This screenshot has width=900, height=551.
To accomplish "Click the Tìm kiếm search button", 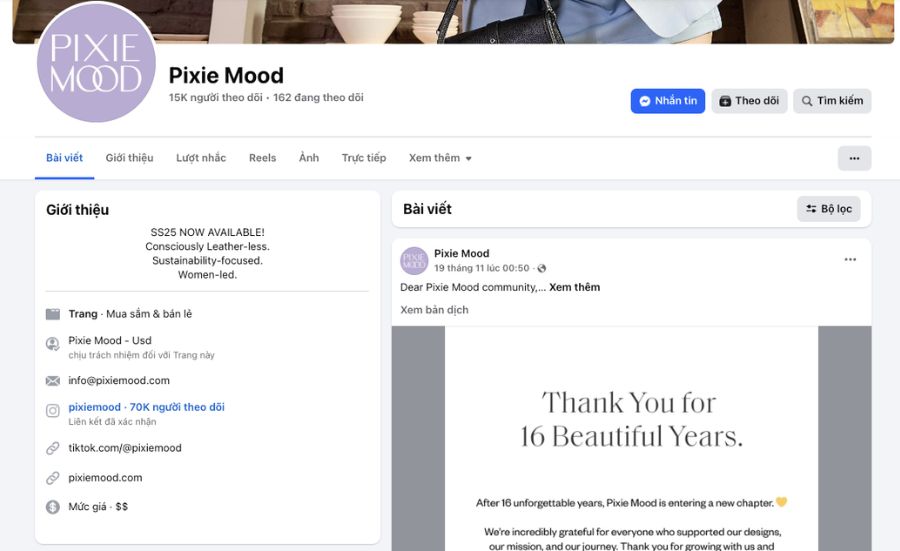I will (832, 101).
